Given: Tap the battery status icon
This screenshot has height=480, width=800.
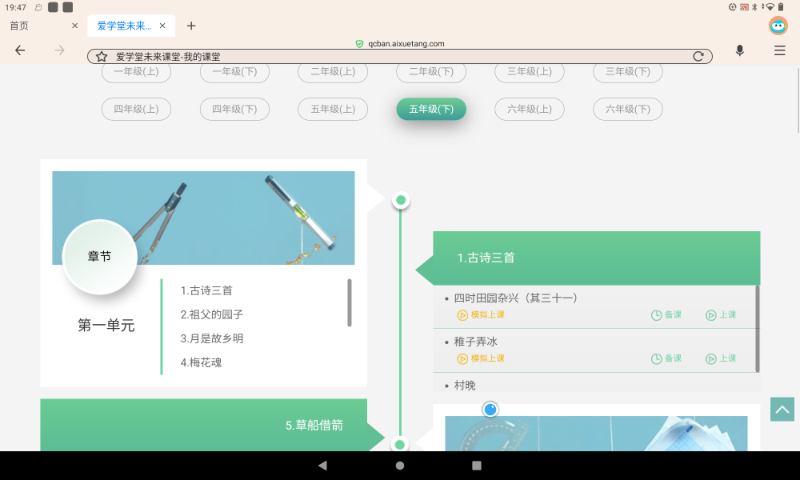Looking at the screenshot, I should pos(781,7).
